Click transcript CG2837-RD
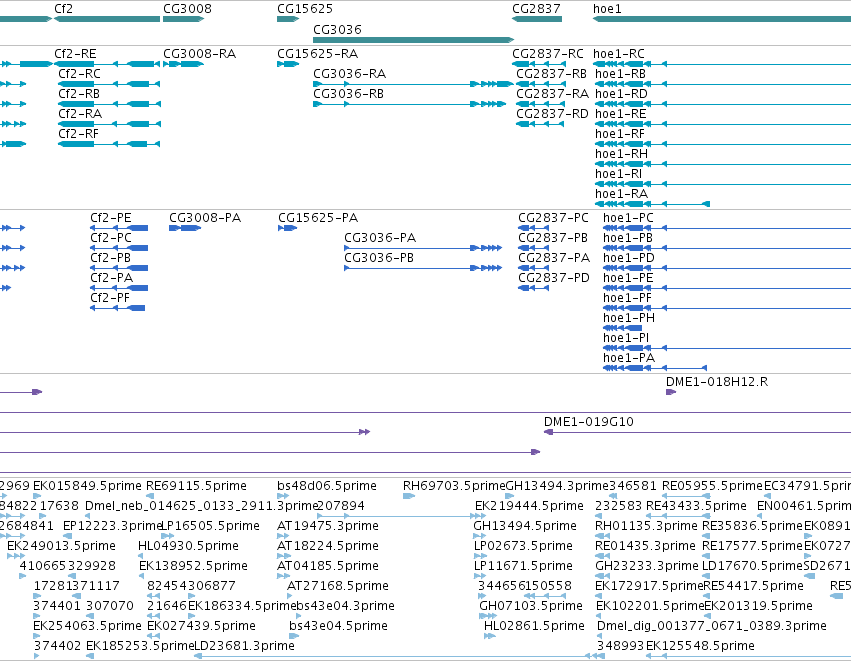 552,114
